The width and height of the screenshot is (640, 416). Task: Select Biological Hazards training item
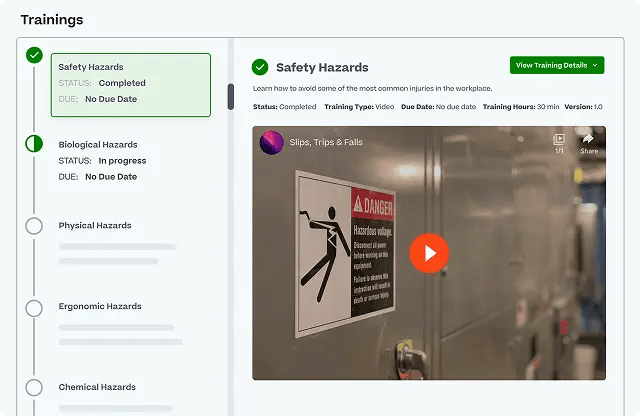pyautogui.click(x=98, y=145)
